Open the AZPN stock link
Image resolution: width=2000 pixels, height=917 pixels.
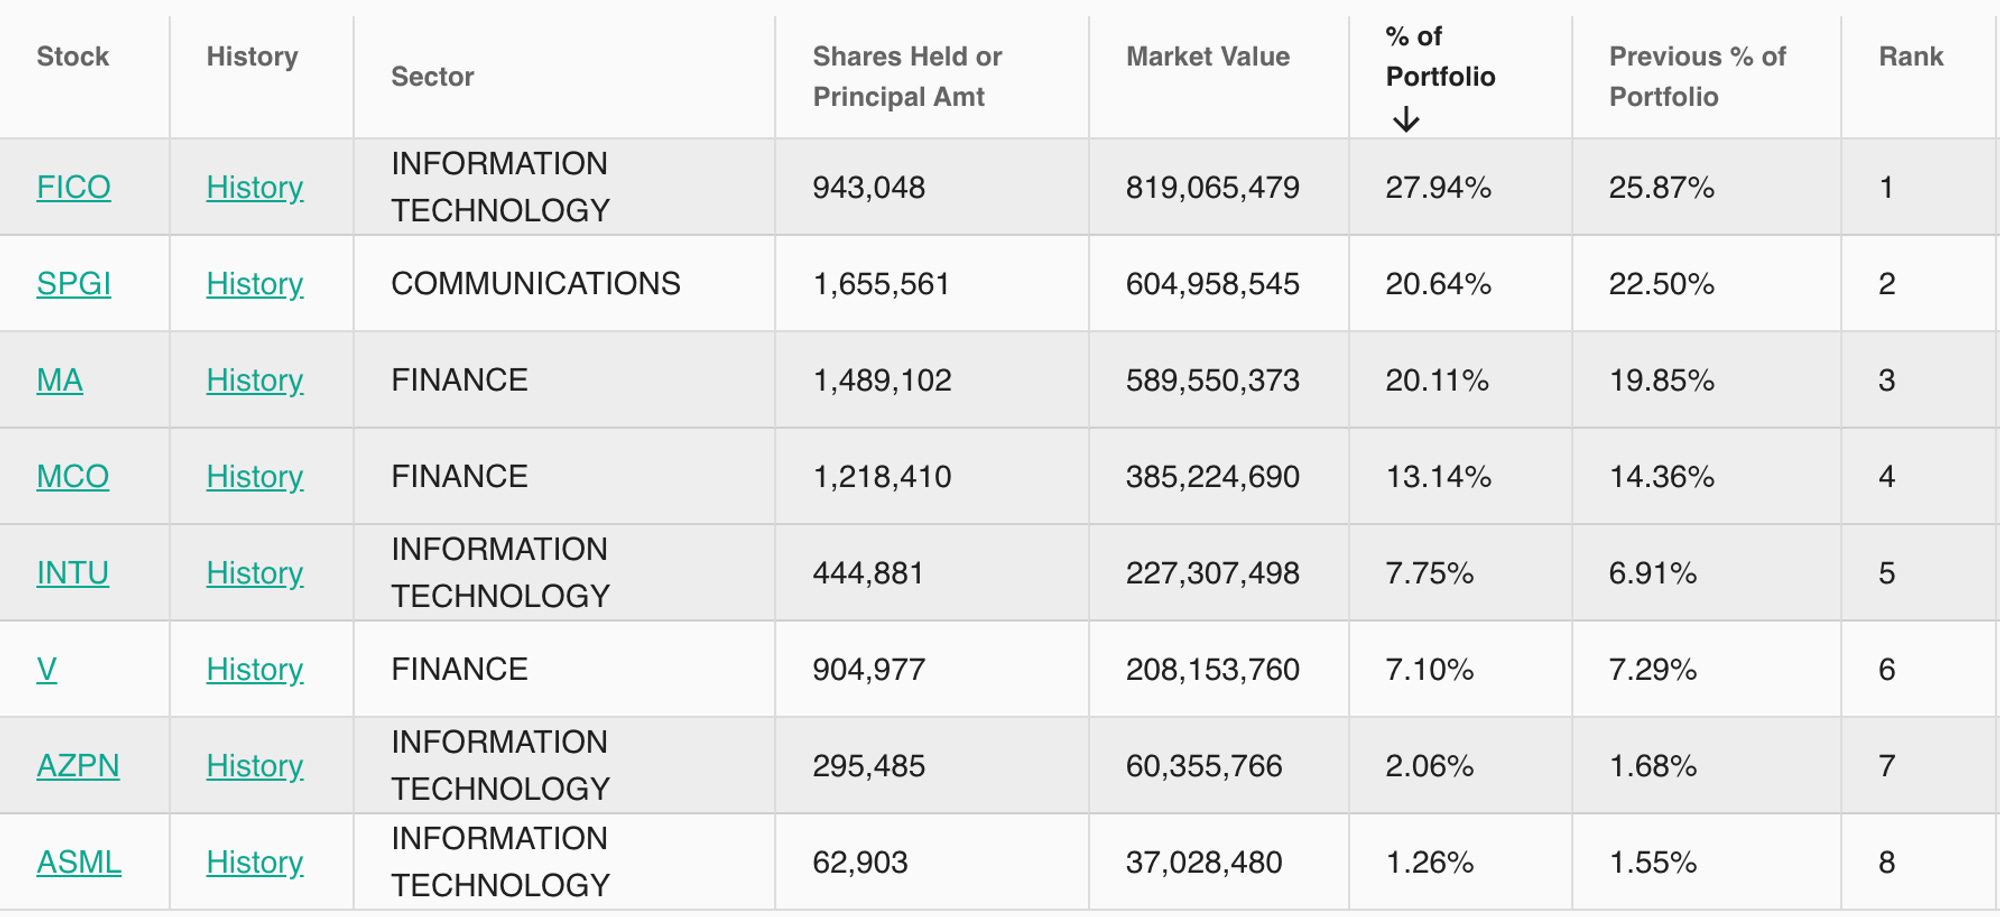[77, 765]
